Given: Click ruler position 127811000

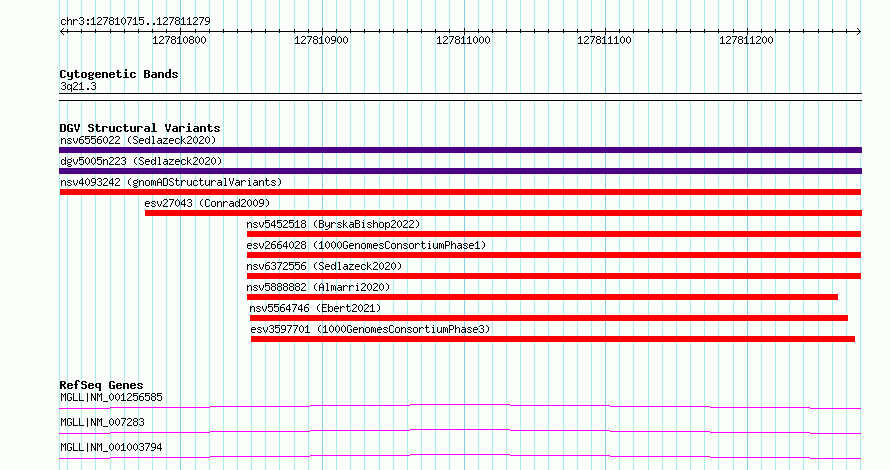Looking at the screenshot, I should pos(463,40).
